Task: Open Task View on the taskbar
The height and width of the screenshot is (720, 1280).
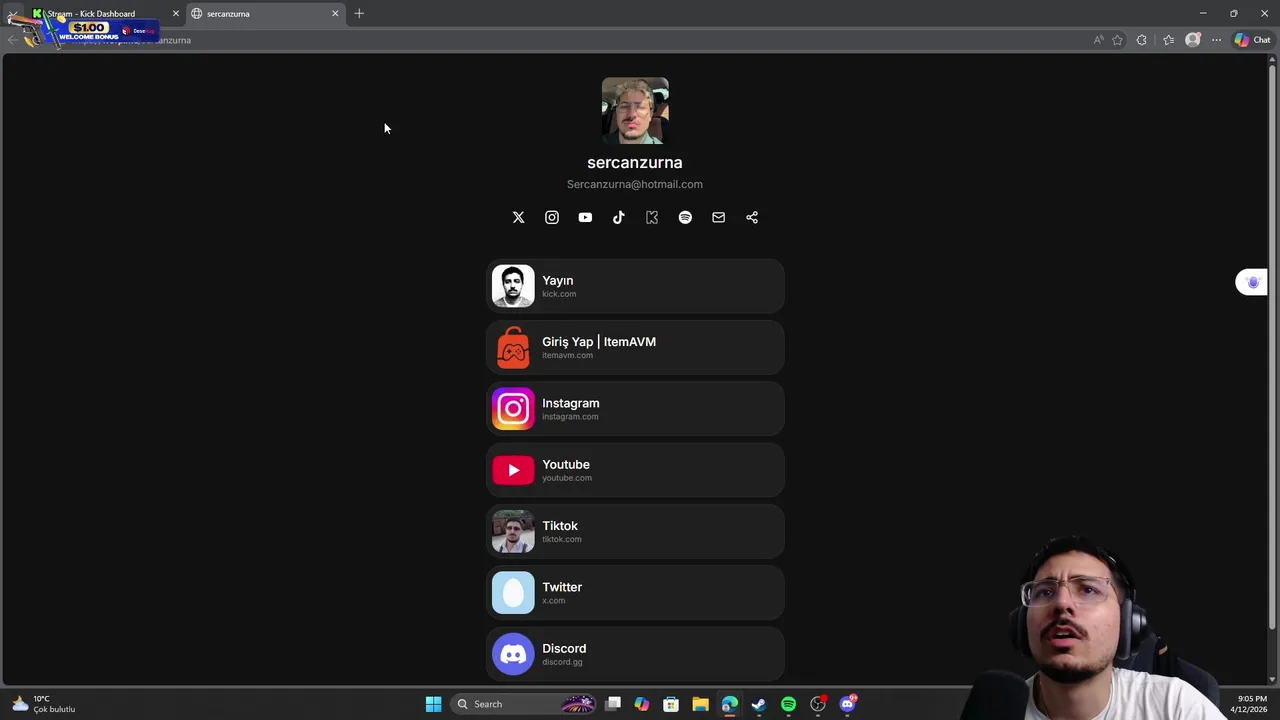Action: [613, 704]
